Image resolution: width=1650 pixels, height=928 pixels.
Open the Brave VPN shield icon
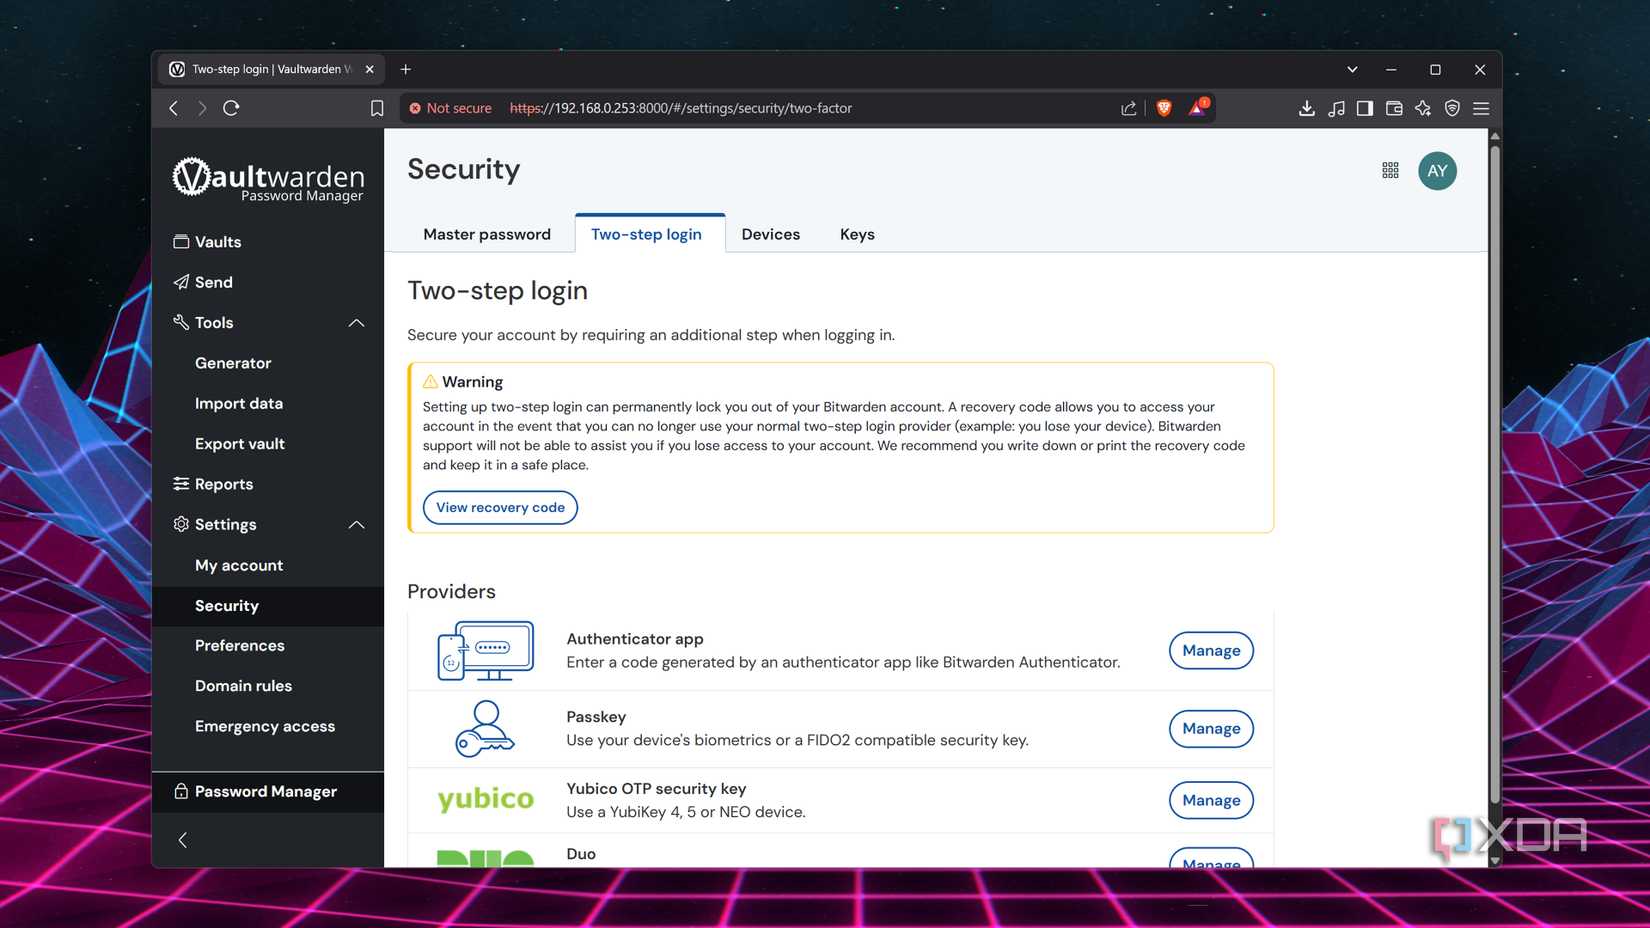[x=1452, y=108]
